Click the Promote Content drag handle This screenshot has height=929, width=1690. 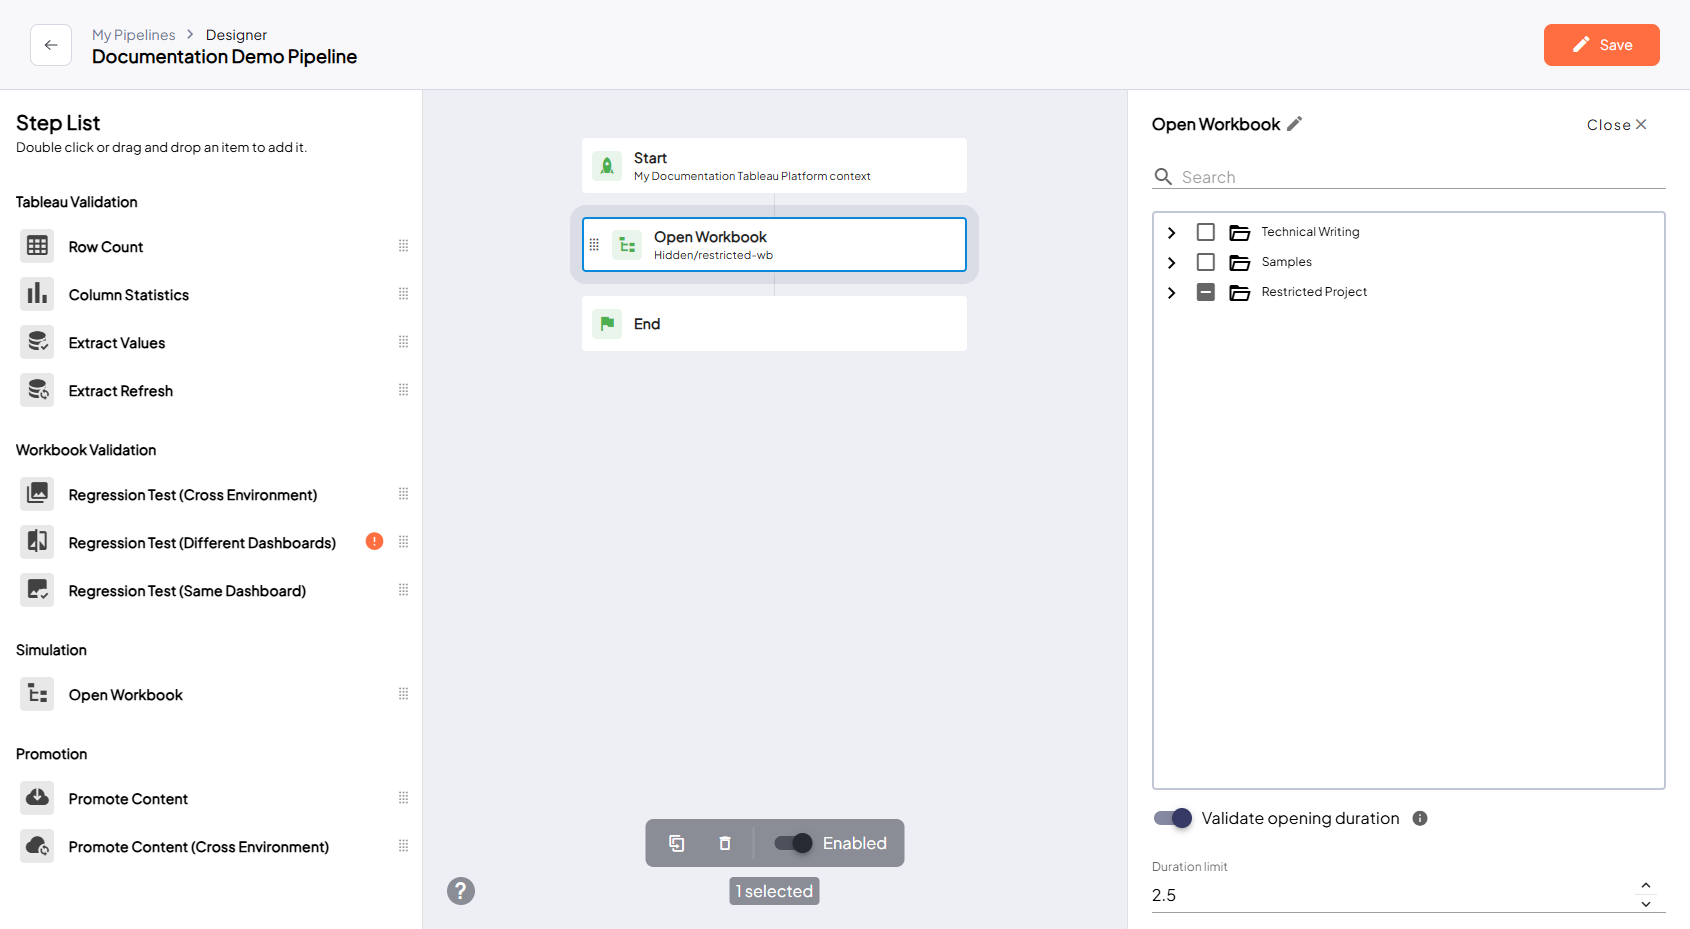(404, 798)
